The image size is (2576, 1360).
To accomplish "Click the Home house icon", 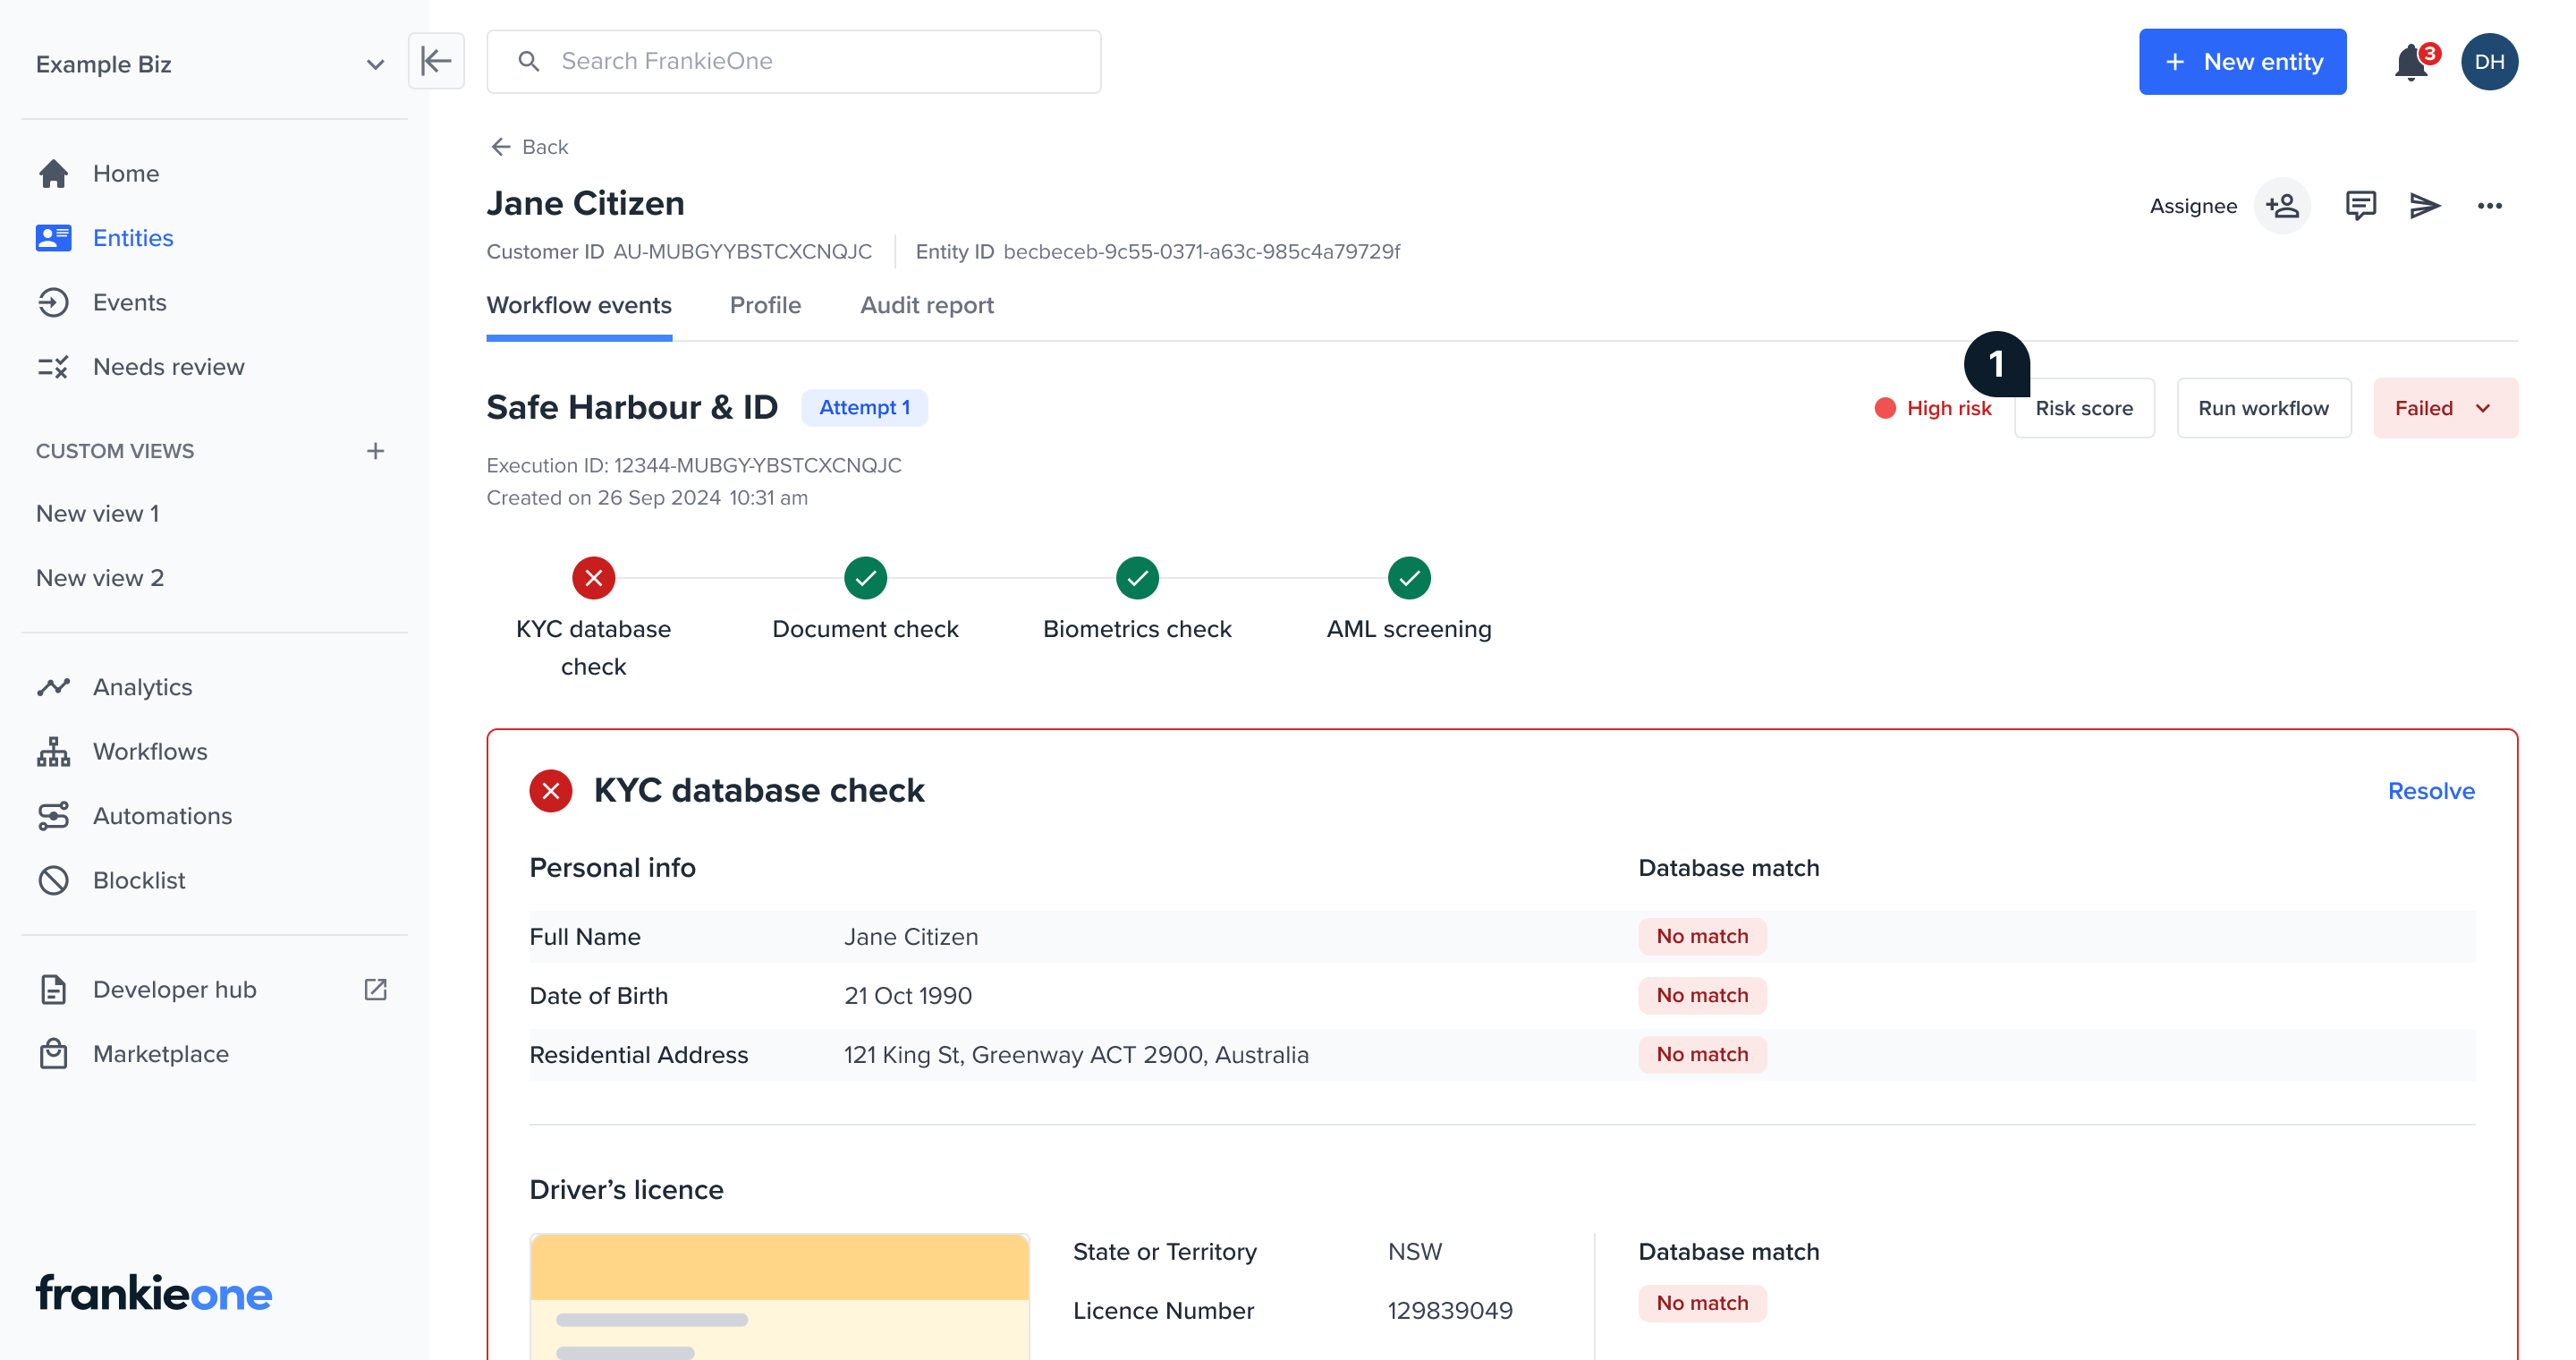I will point(53,174).
